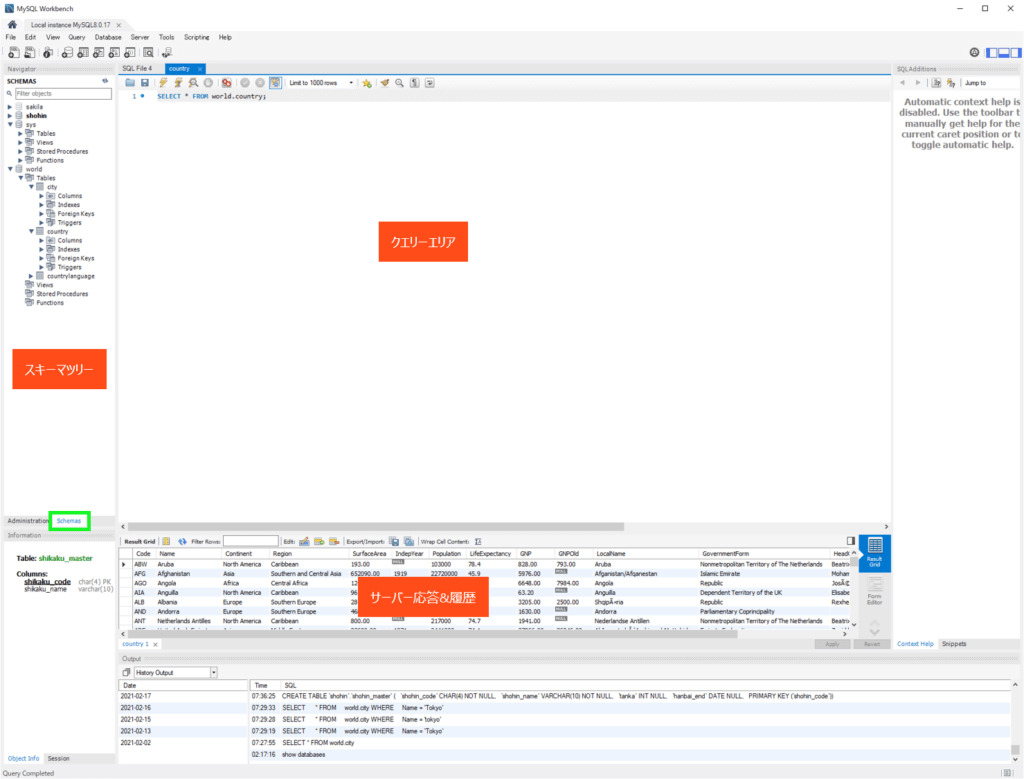The width and height of the screenshot is (1024, 779).
Task: Toggle right SQL Additions sidebar visibility
Action: [1016, 52]
